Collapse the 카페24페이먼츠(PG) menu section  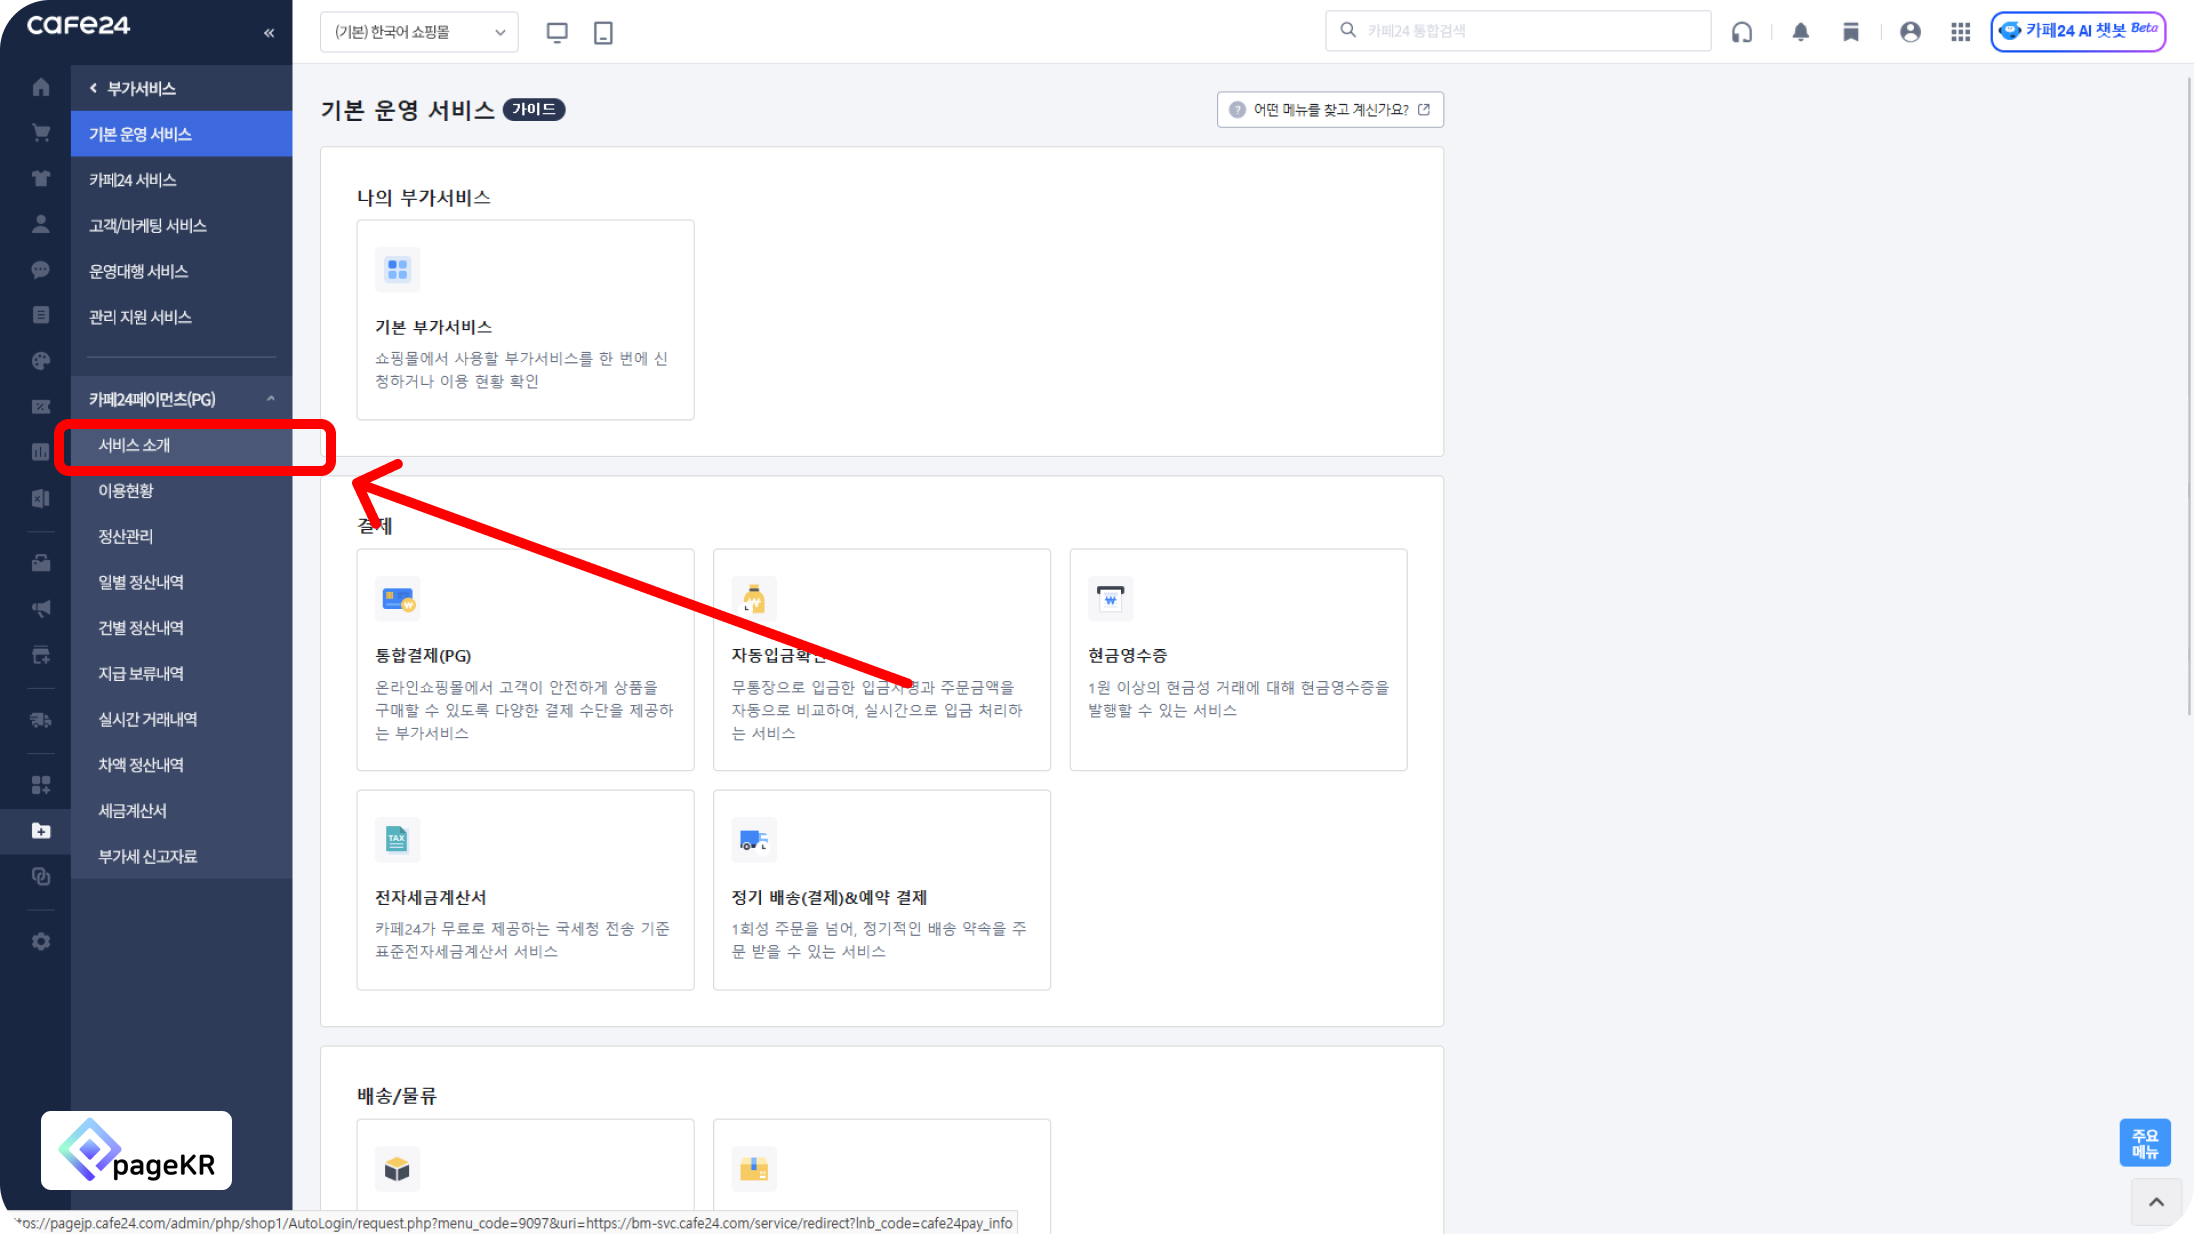[270, 399]
